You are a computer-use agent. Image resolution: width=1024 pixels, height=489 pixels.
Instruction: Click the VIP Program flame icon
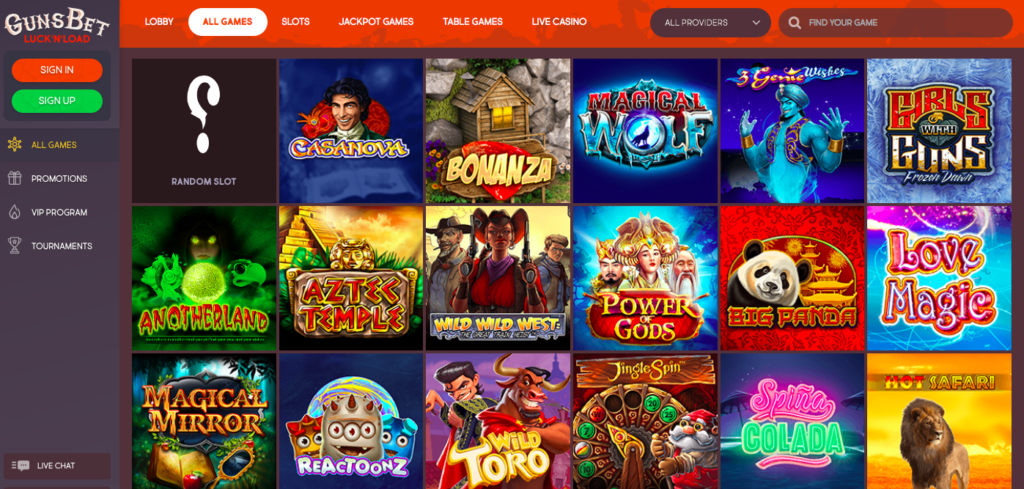(14, 212)
